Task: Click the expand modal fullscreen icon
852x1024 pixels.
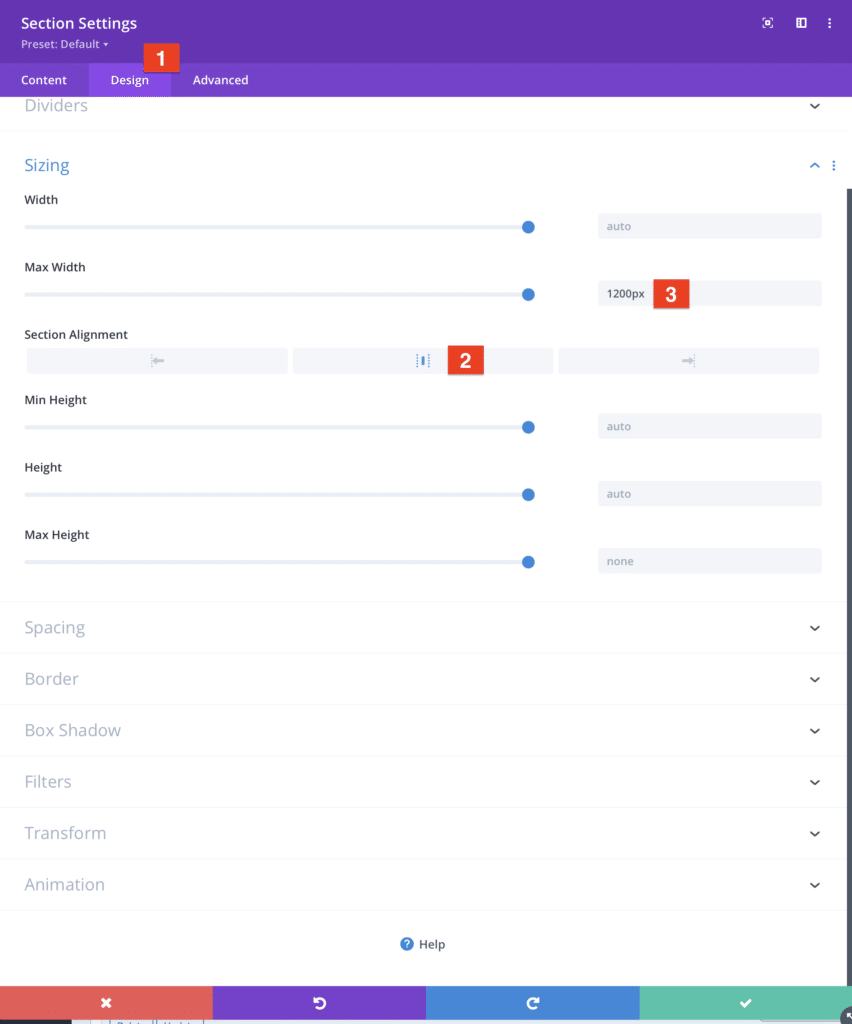Action: point(768,23)
